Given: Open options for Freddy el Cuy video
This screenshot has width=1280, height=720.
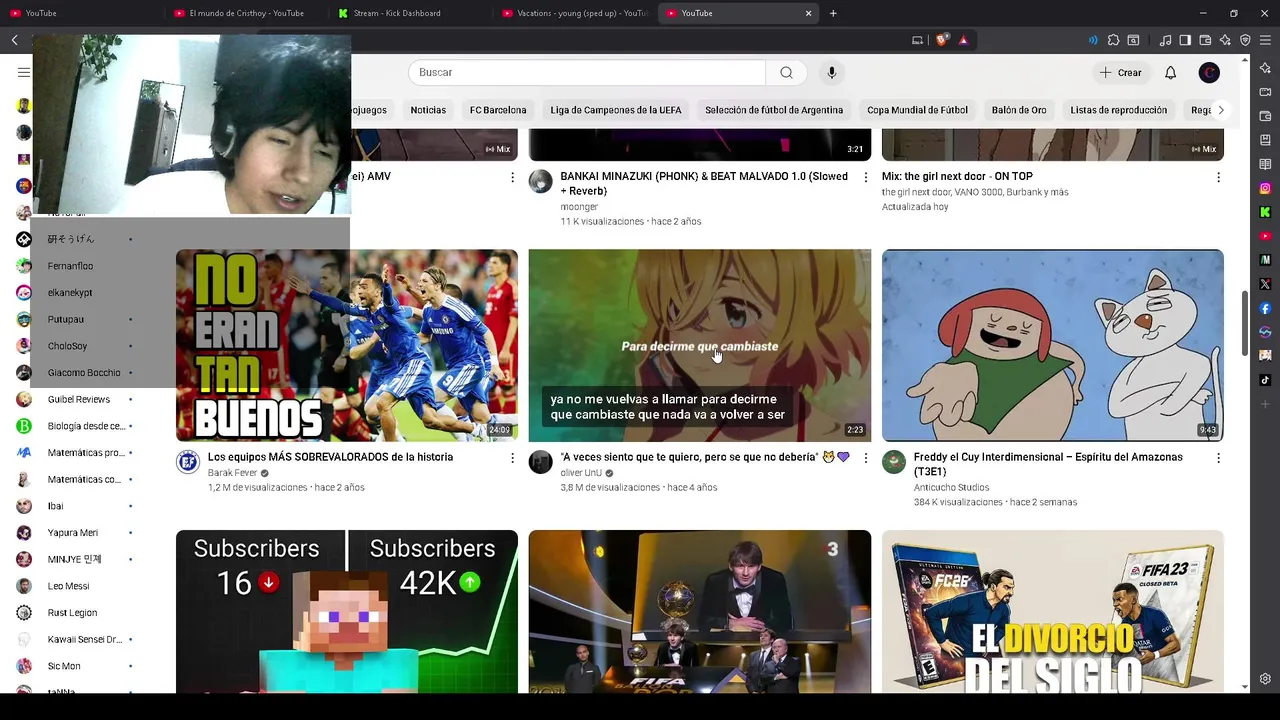Looking at the screenshot, I should tap(1218, 458).
